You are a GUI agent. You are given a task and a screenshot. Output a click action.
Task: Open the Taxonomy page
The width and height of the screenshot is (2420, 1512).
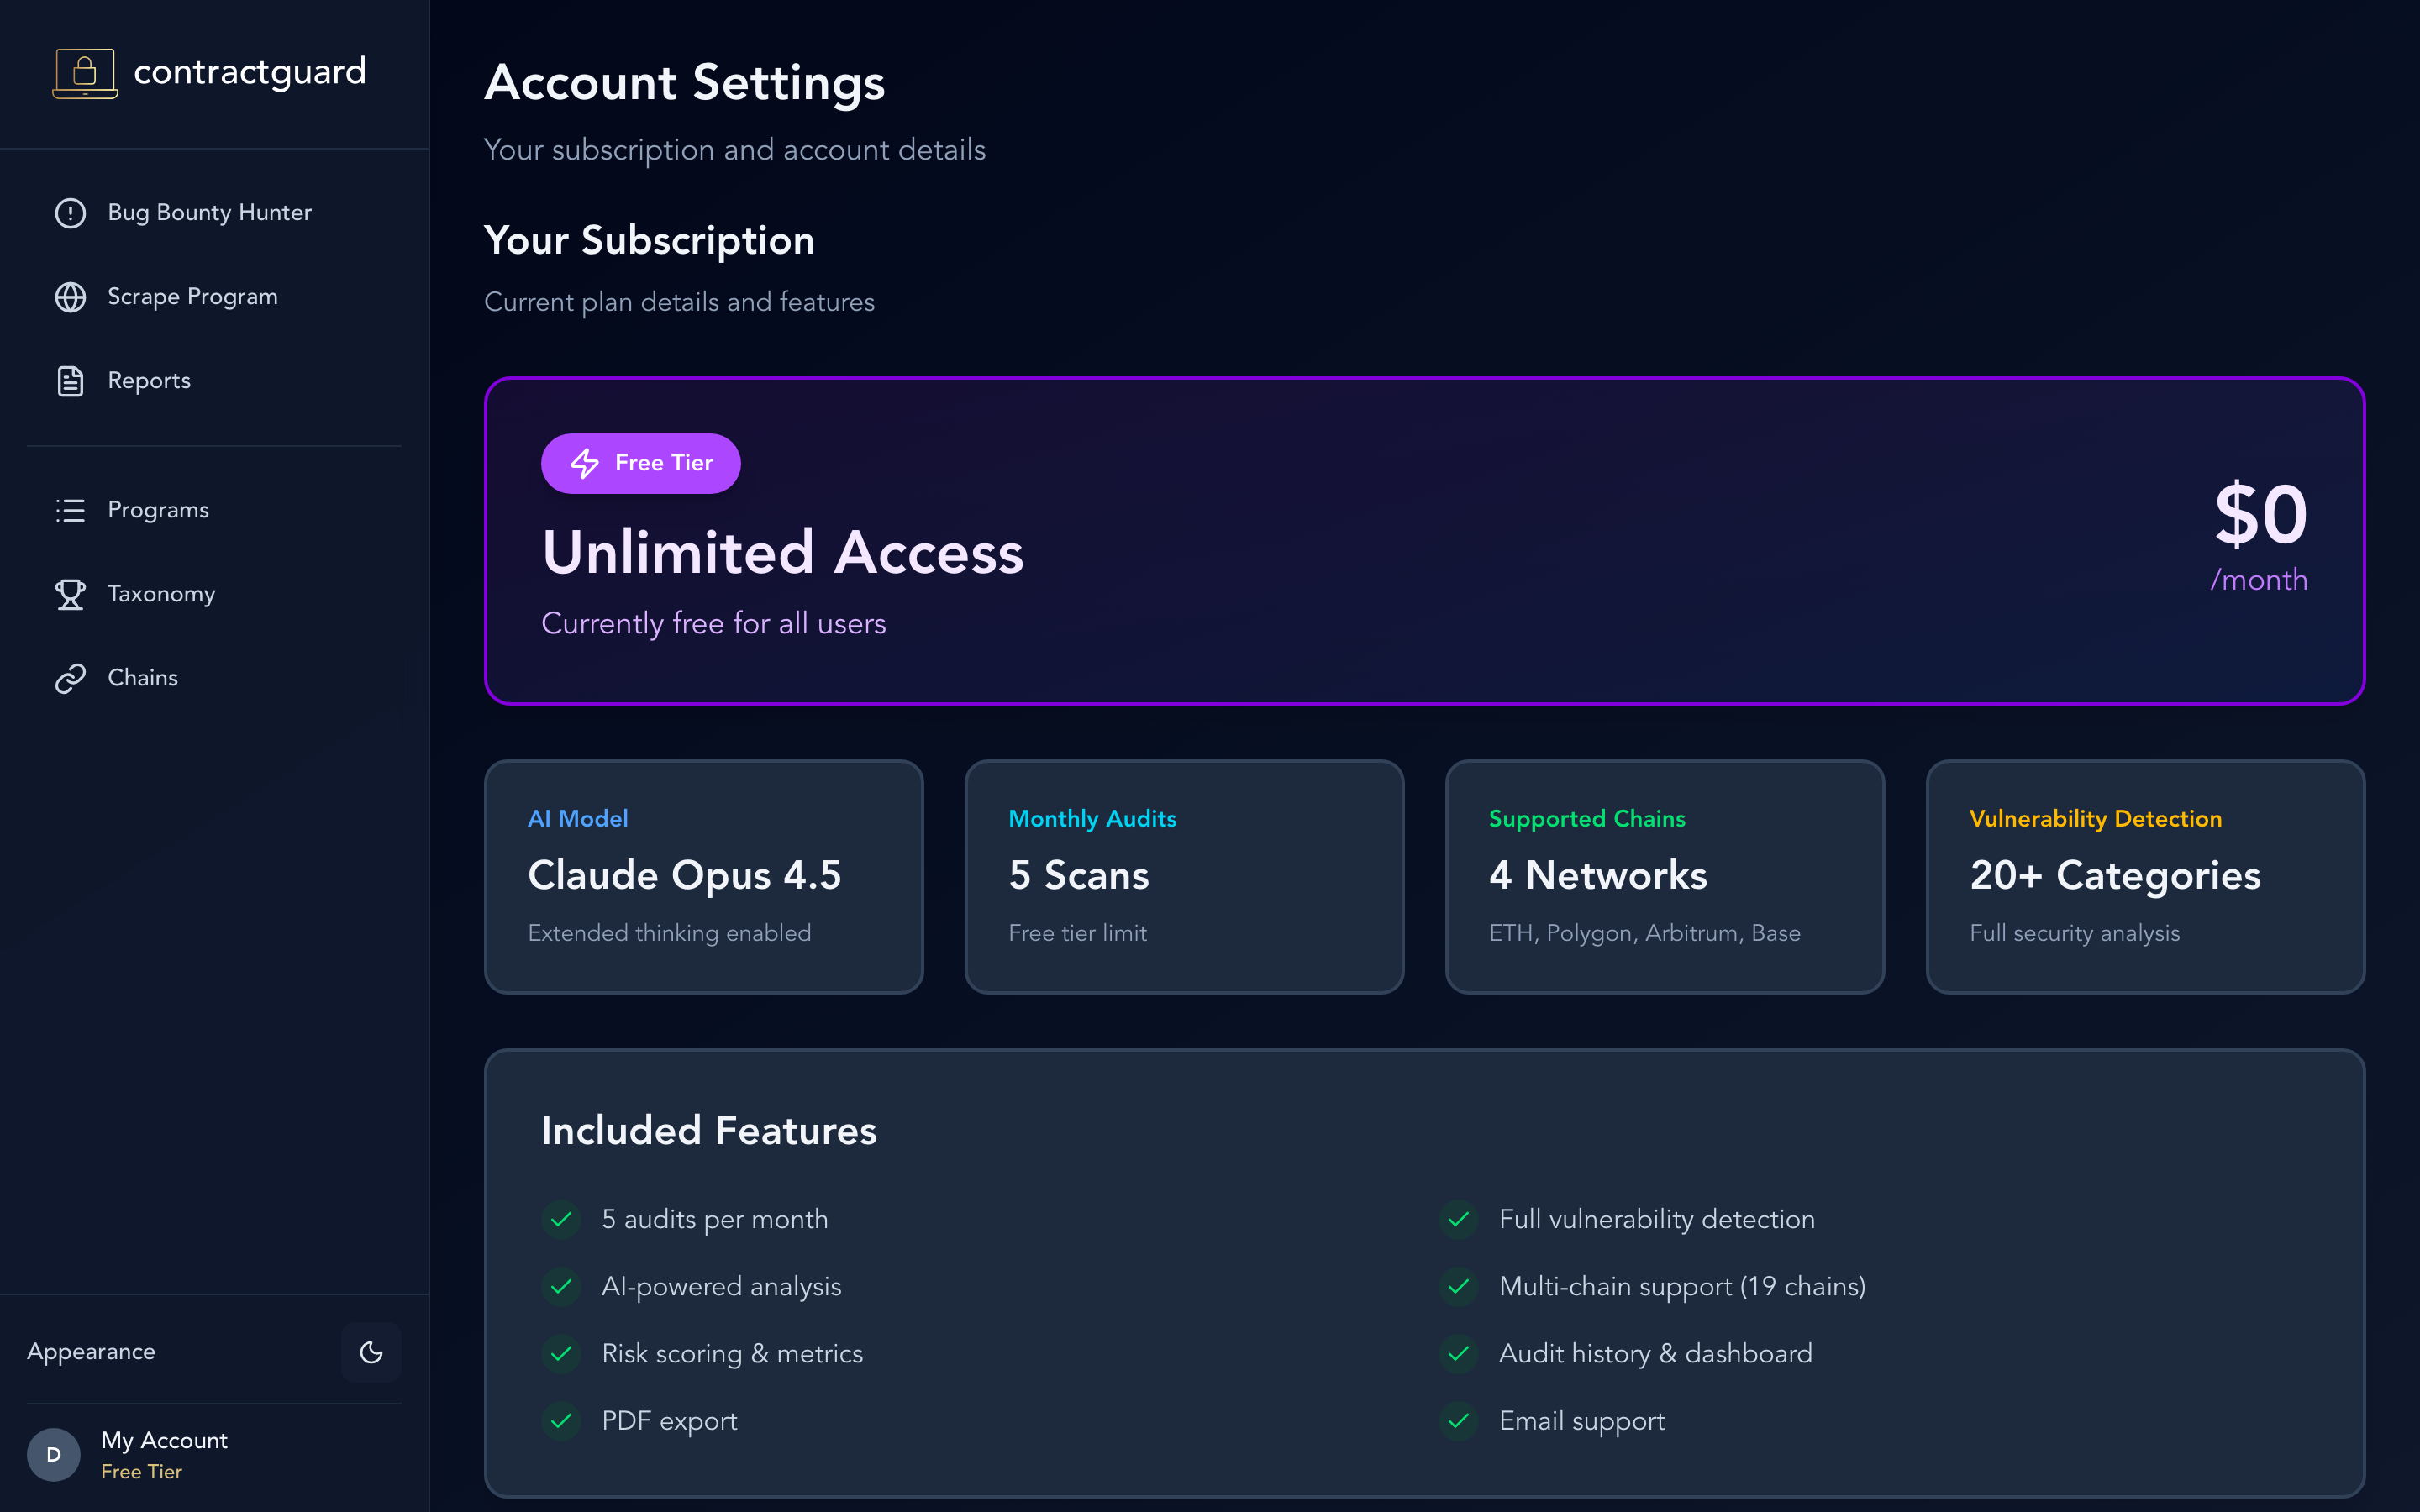(214, 594)
